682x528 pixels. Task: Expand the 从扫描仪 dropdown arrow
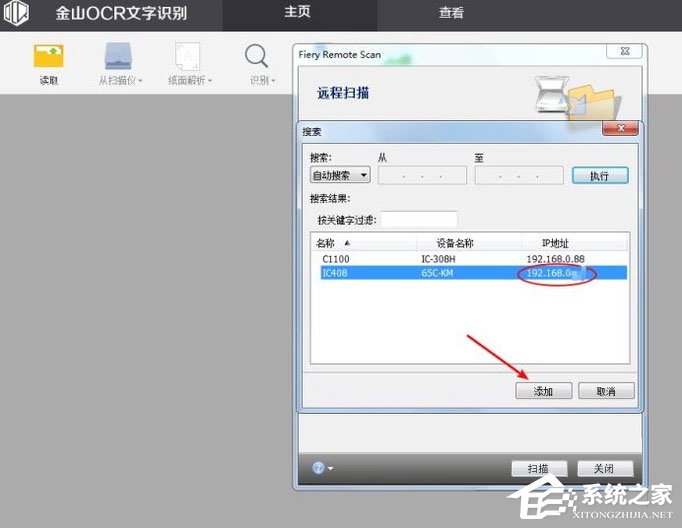(x=141, y=80)
